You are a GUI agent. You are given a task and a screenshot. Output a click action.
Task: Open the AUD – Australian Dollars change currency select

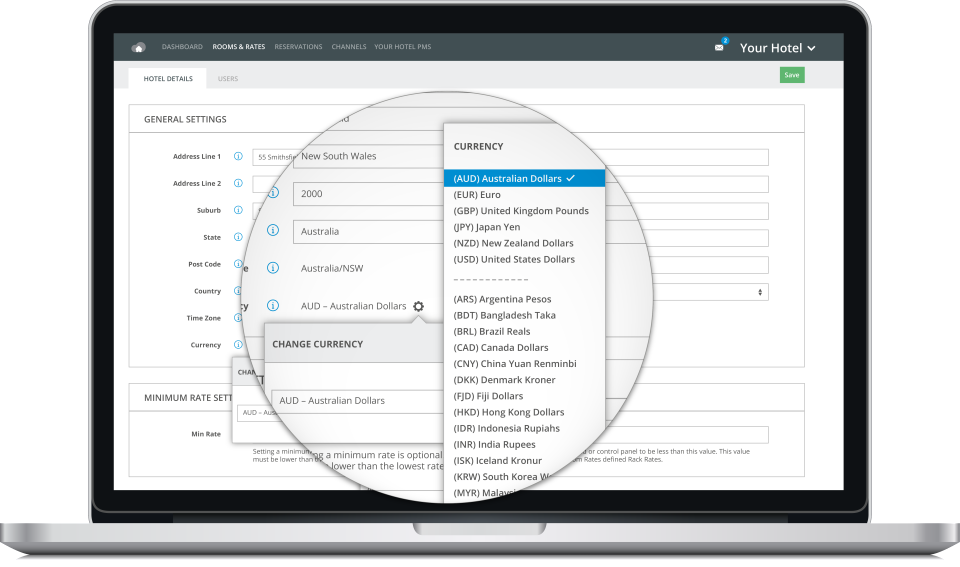click(x=358, y=400)
